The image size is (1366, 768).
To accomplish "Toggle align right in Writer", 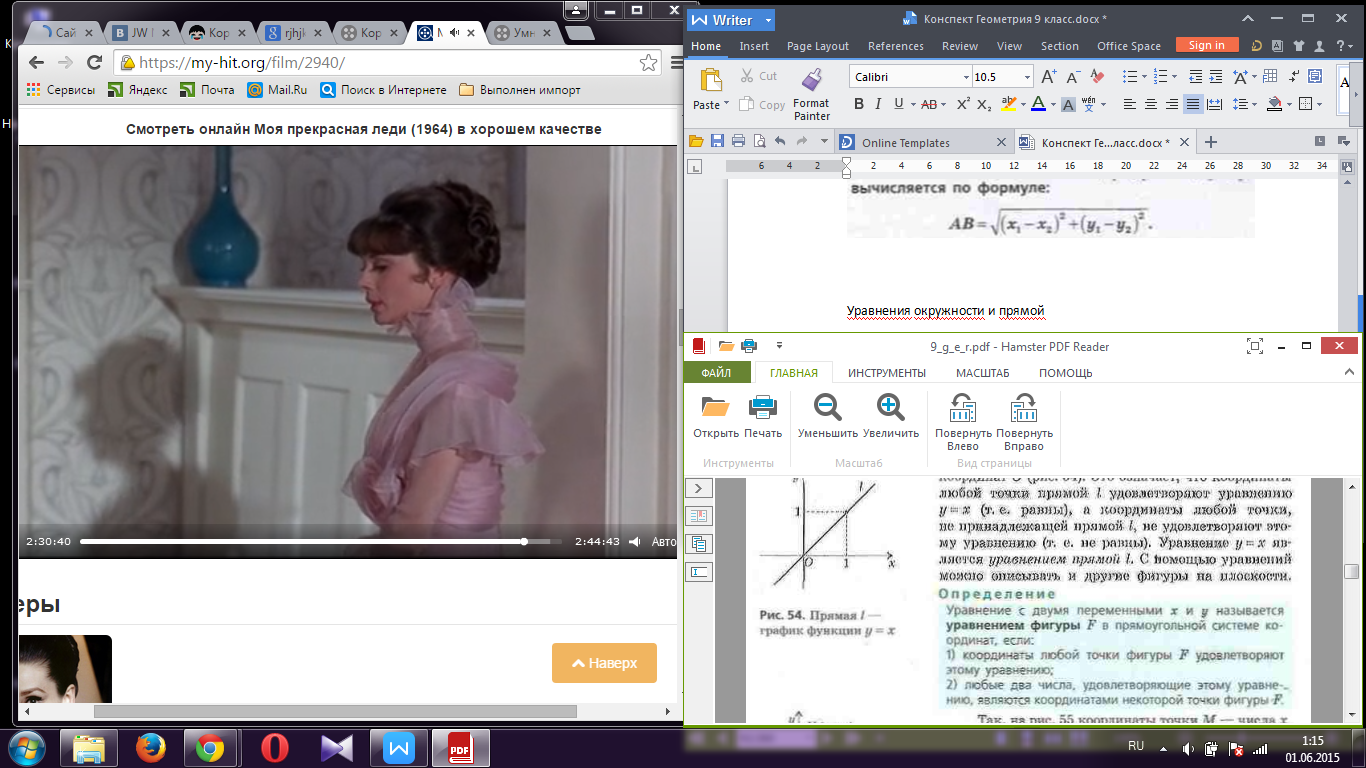I will click(x=1171, y=104).
